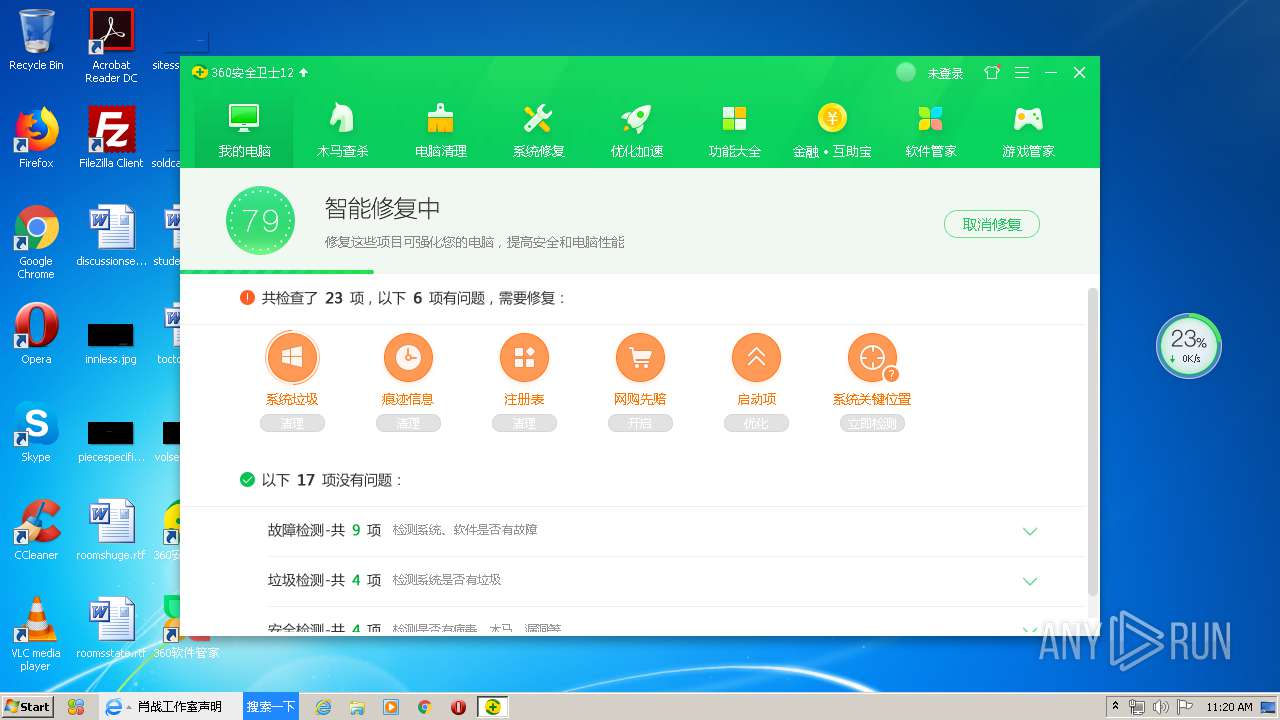This screenshot has height=720, width=1280.
Task: Click the 23% floating speed widget
Action: point(1189,346)
